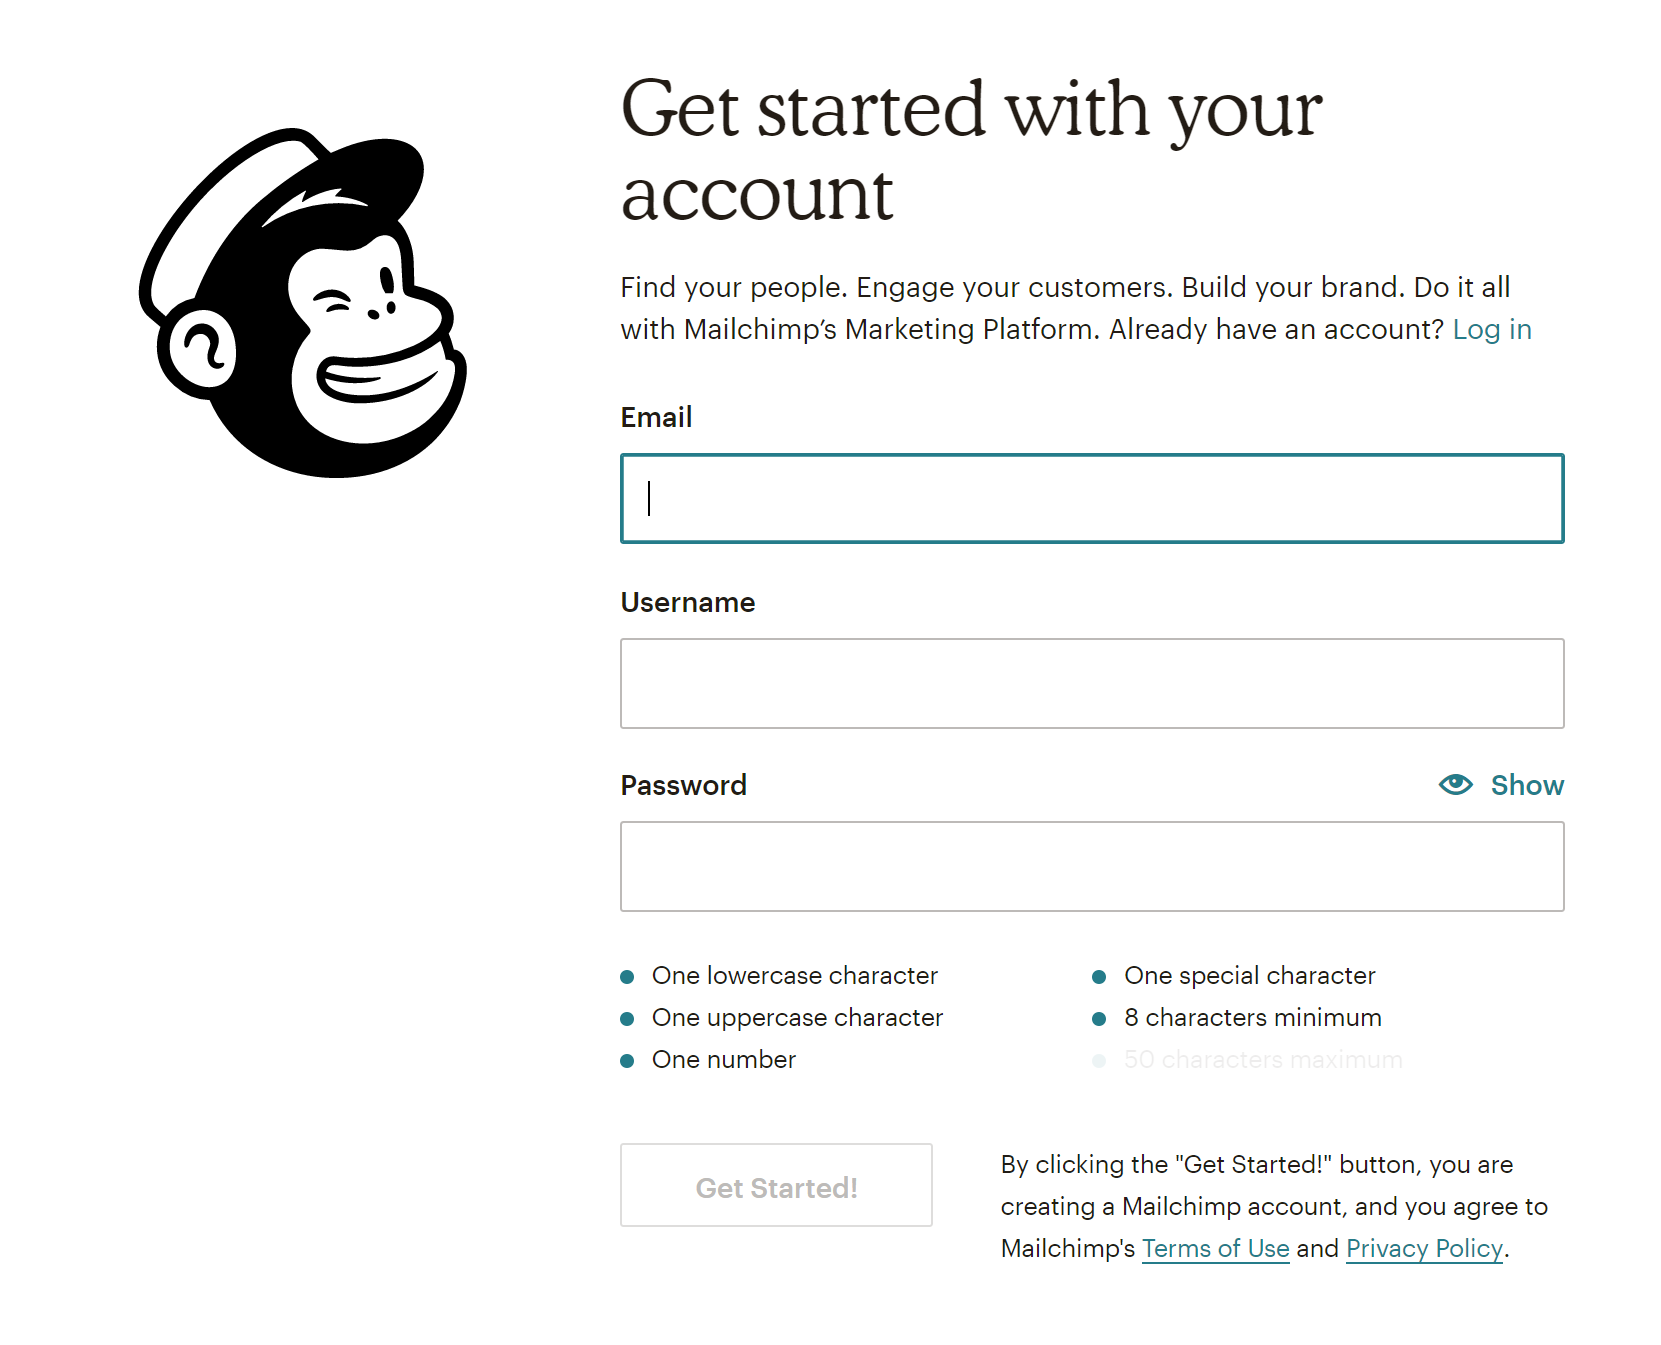This screenshot has width=1661, height=1345.
Task: Focus the Email input field
Action: [x=1091, y=499]
